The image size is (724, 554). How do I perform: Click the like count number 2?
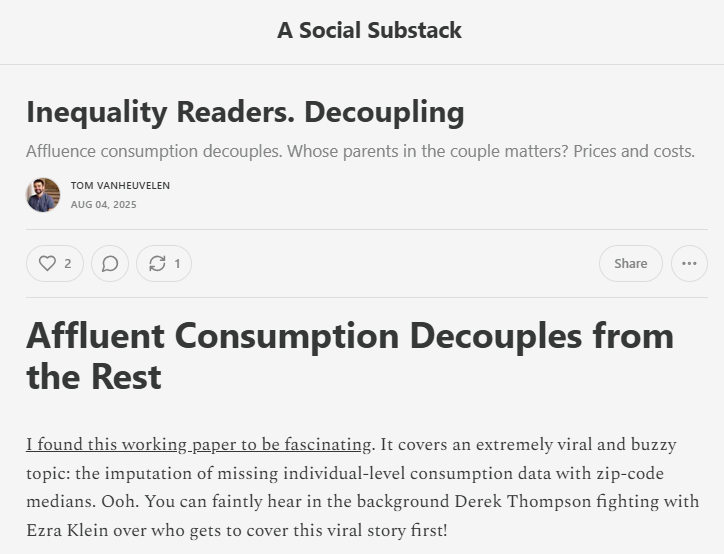coord(68,263)
